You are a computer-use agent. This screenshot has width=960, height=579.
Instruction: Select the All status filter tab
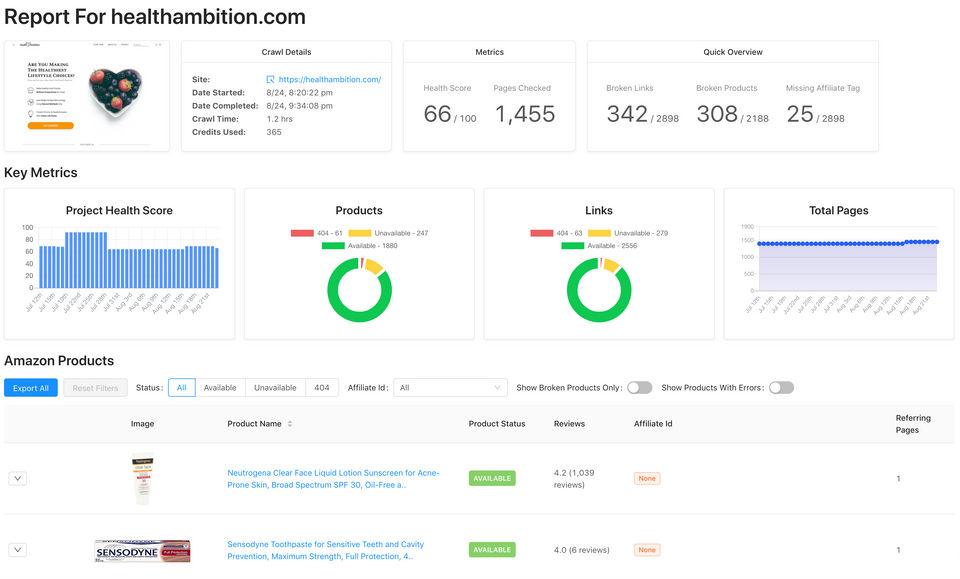pos(182,387)
